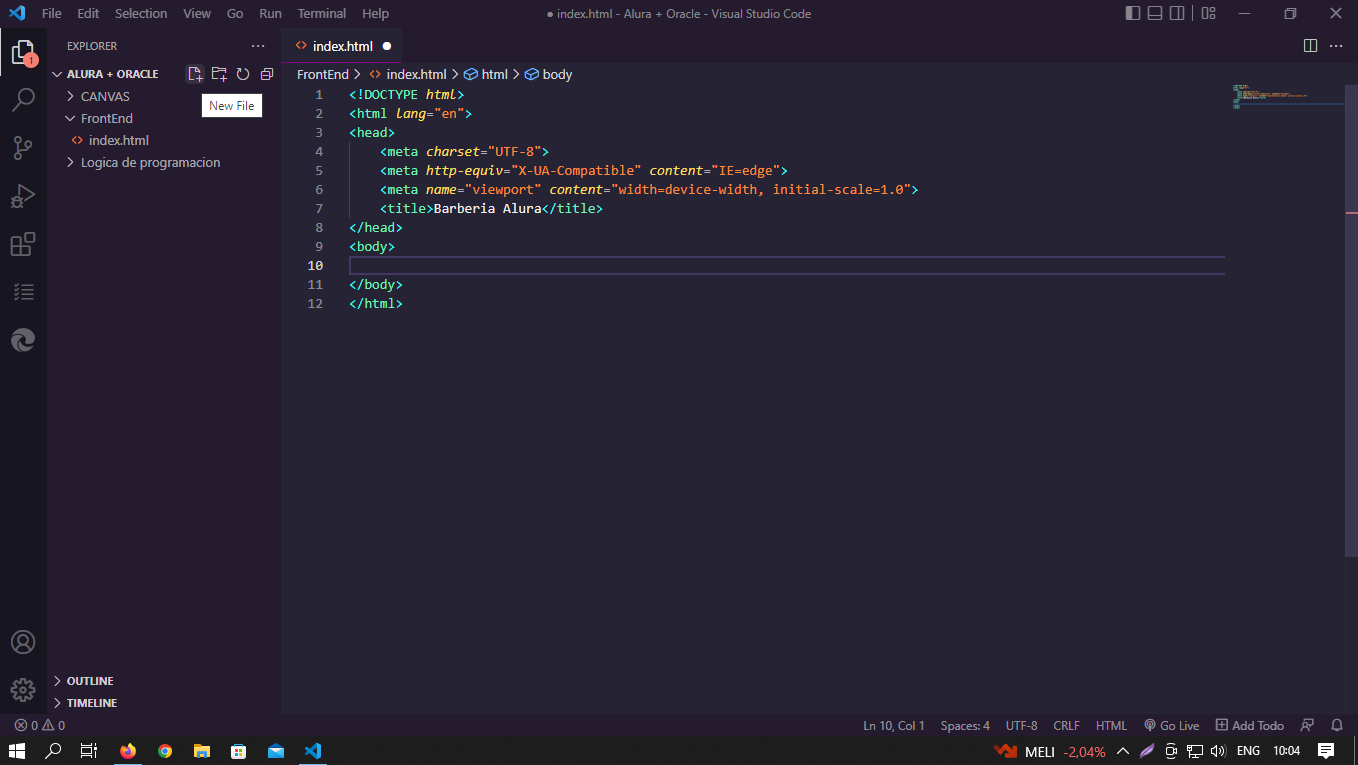Expand the CANVAS folder chevron

click(71, 96)
